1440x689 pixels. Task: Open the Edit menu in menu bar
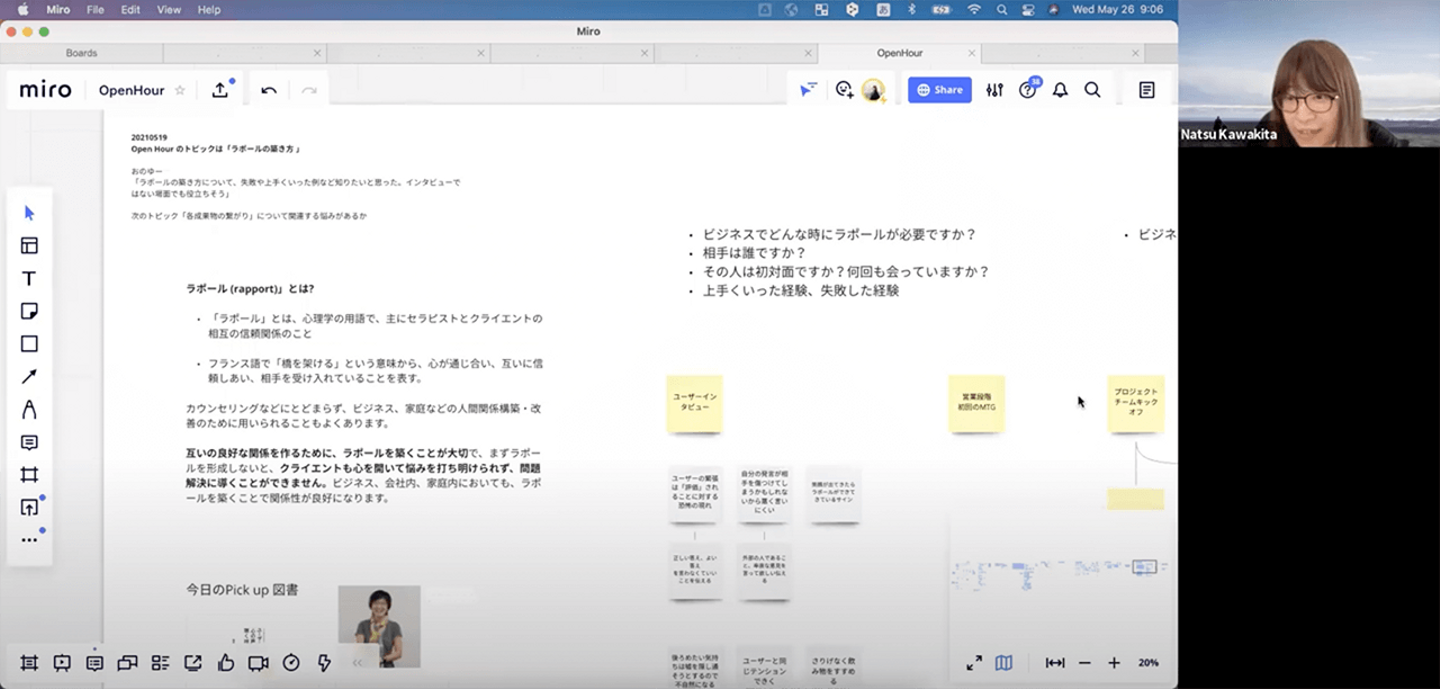click(x=130, y=9)
